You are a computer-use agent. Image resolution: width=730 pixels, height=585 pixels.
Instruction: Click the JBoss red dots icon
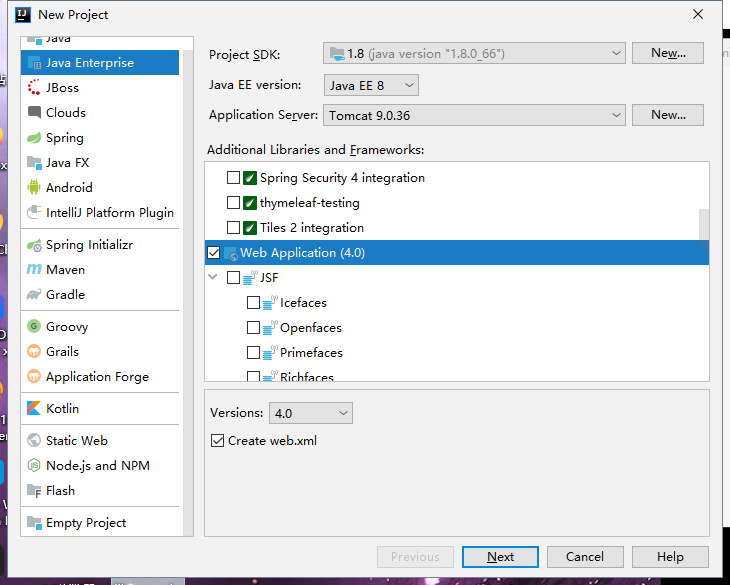point(34,87)
